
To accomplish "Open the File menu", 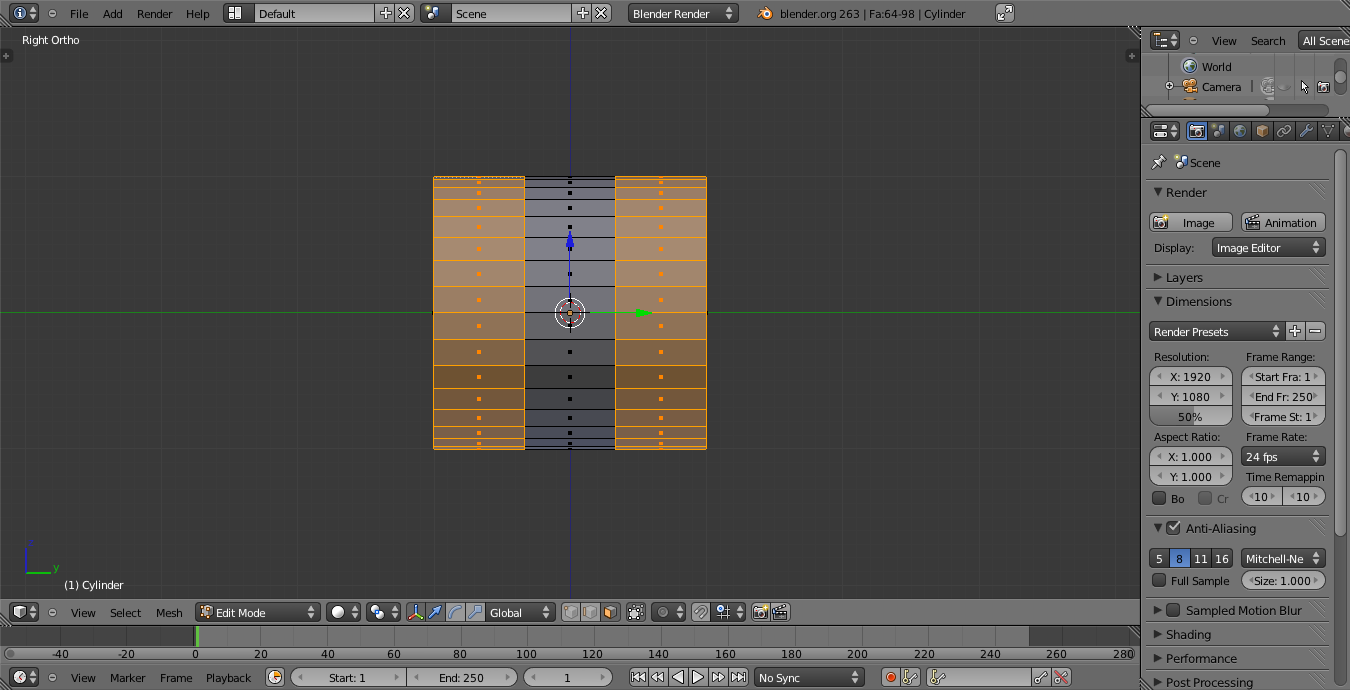I will click(79, 13).
